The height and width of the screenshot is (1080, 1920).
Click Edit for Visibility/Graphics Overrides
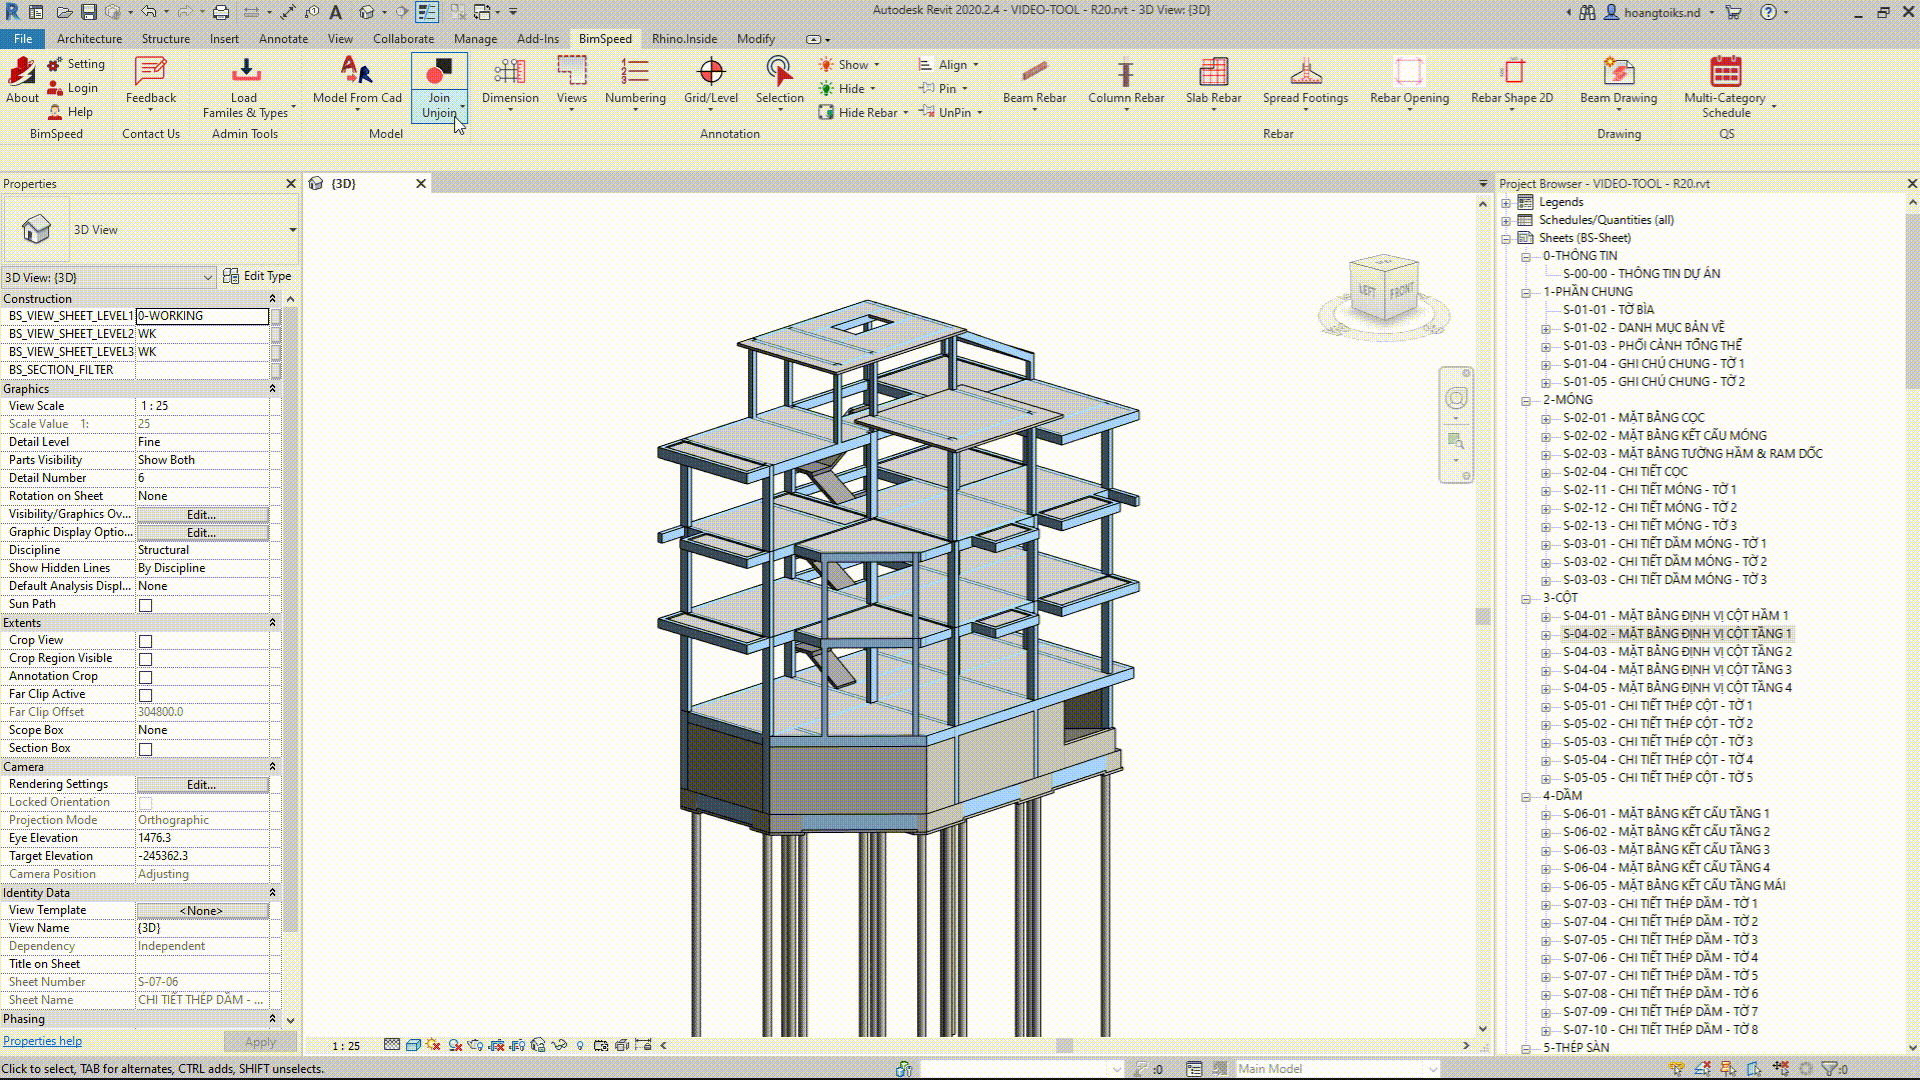[x=202, y=514]
